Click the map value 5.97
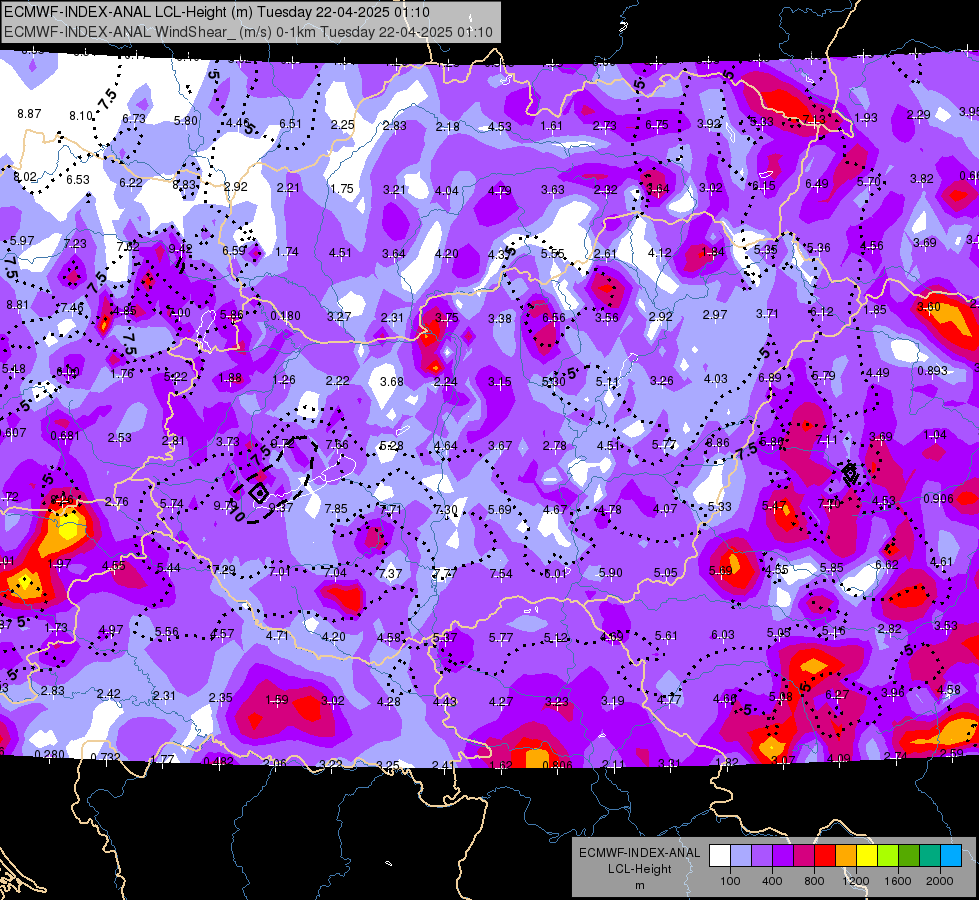Viewport: 979px width, 900px height. (x=22, y=240)
